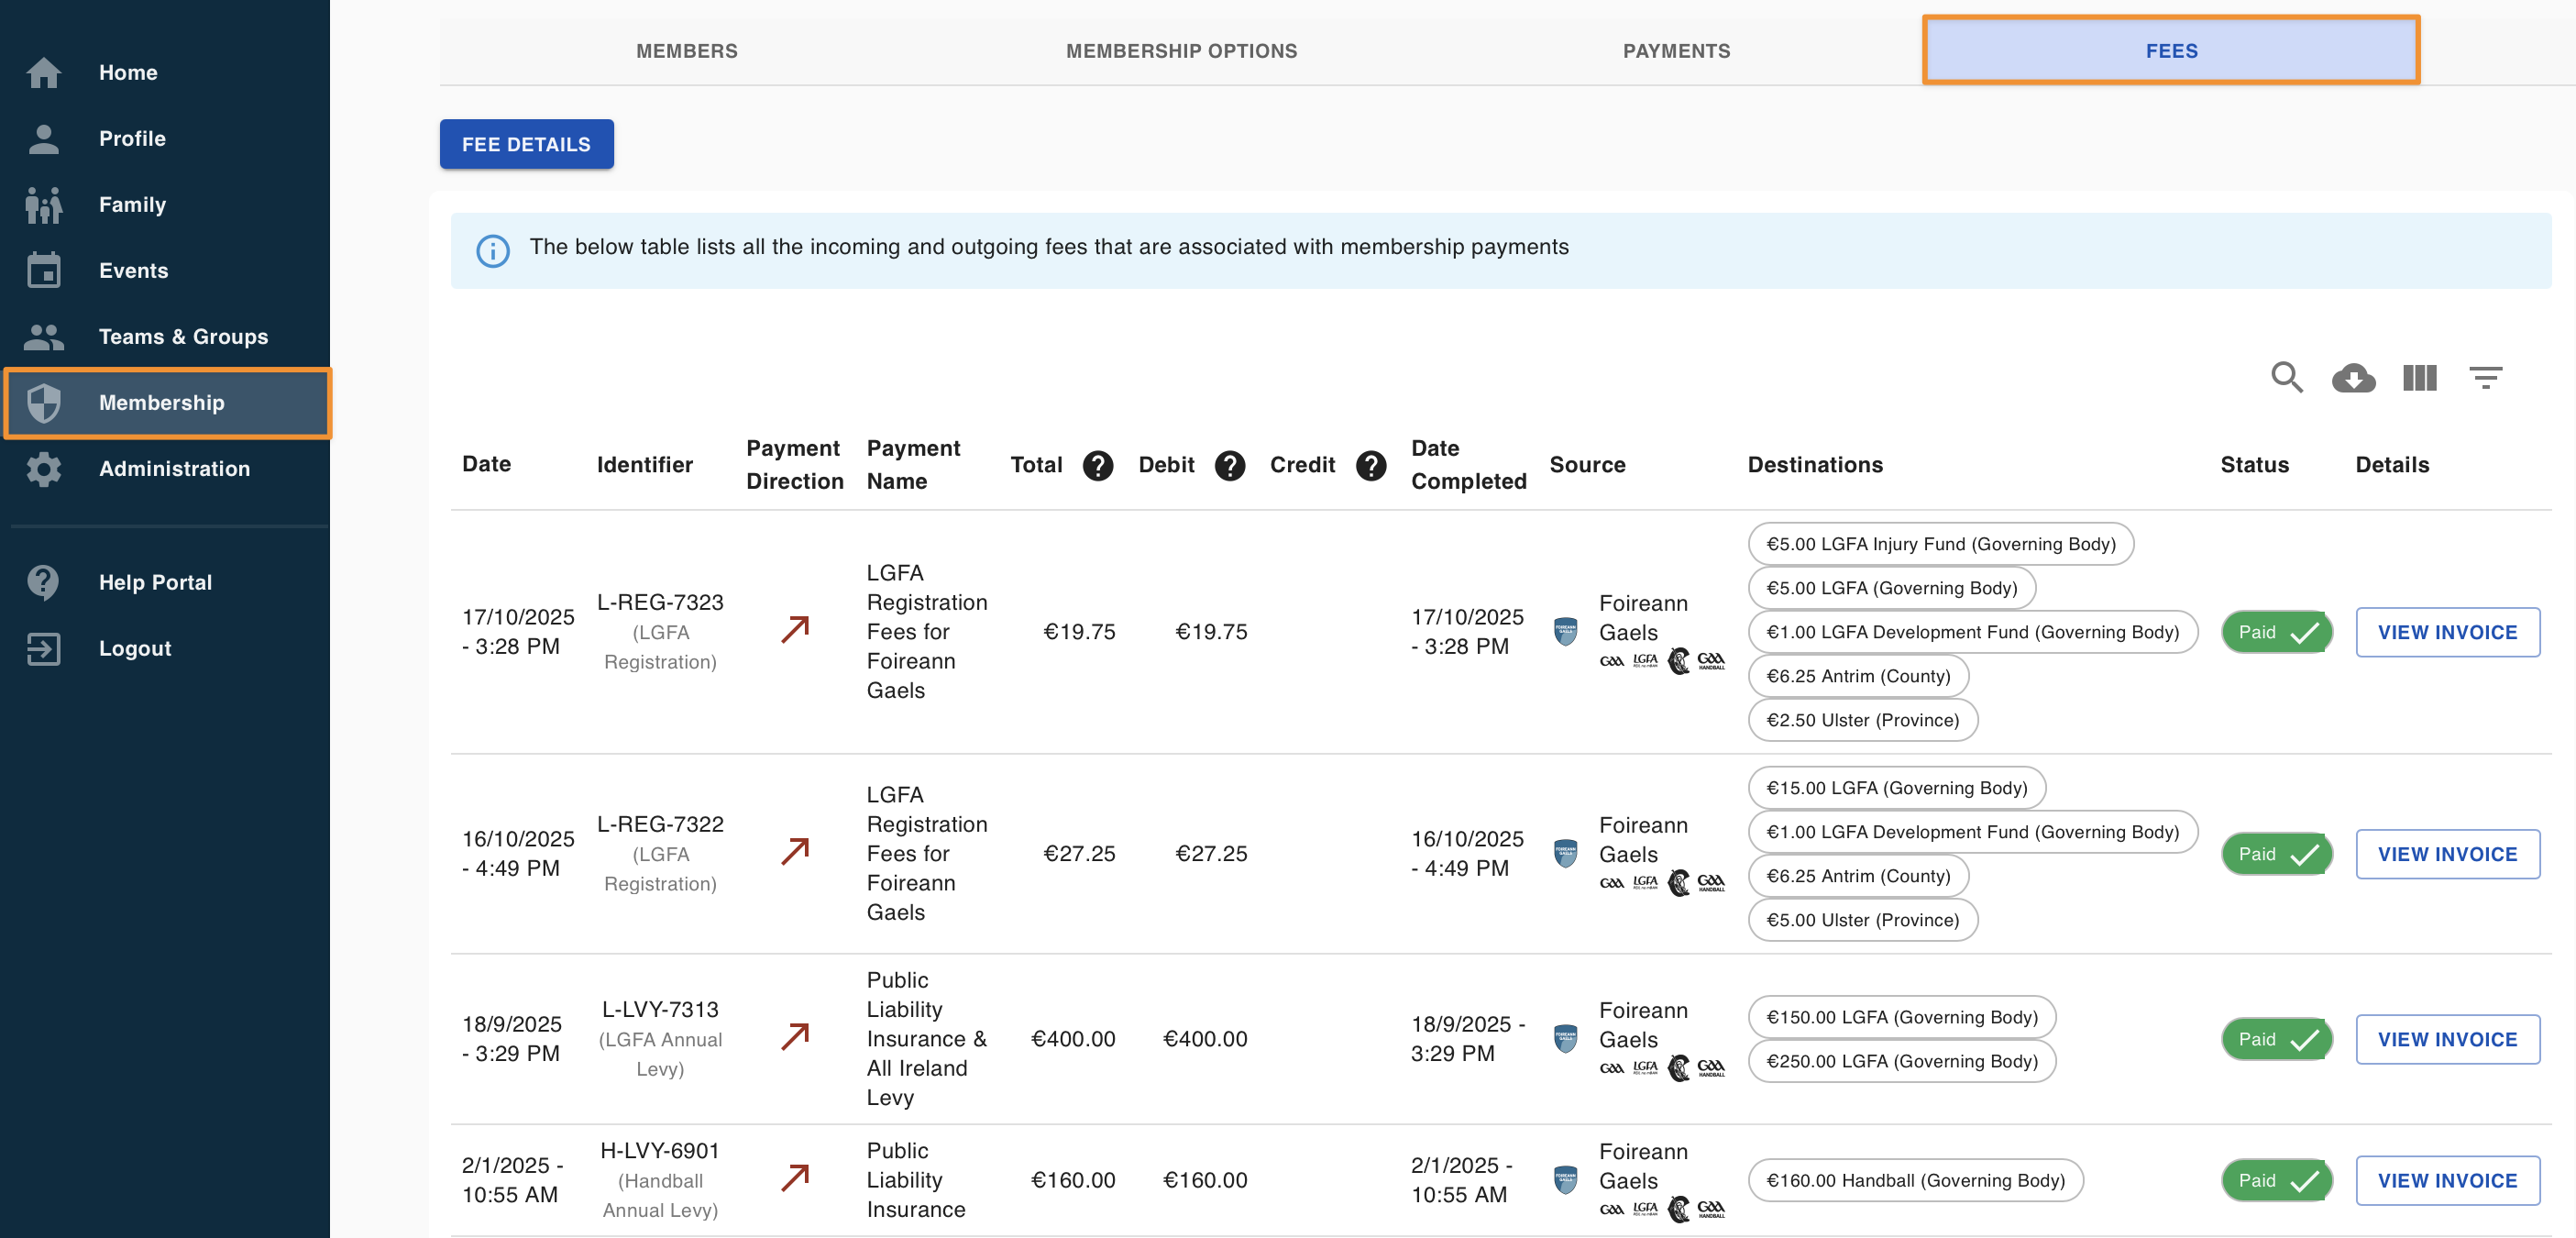Image resolution: width=2576 pixels, height=1238 pixels.
Task: Open the view columns icon
Action: [2419, 378]
